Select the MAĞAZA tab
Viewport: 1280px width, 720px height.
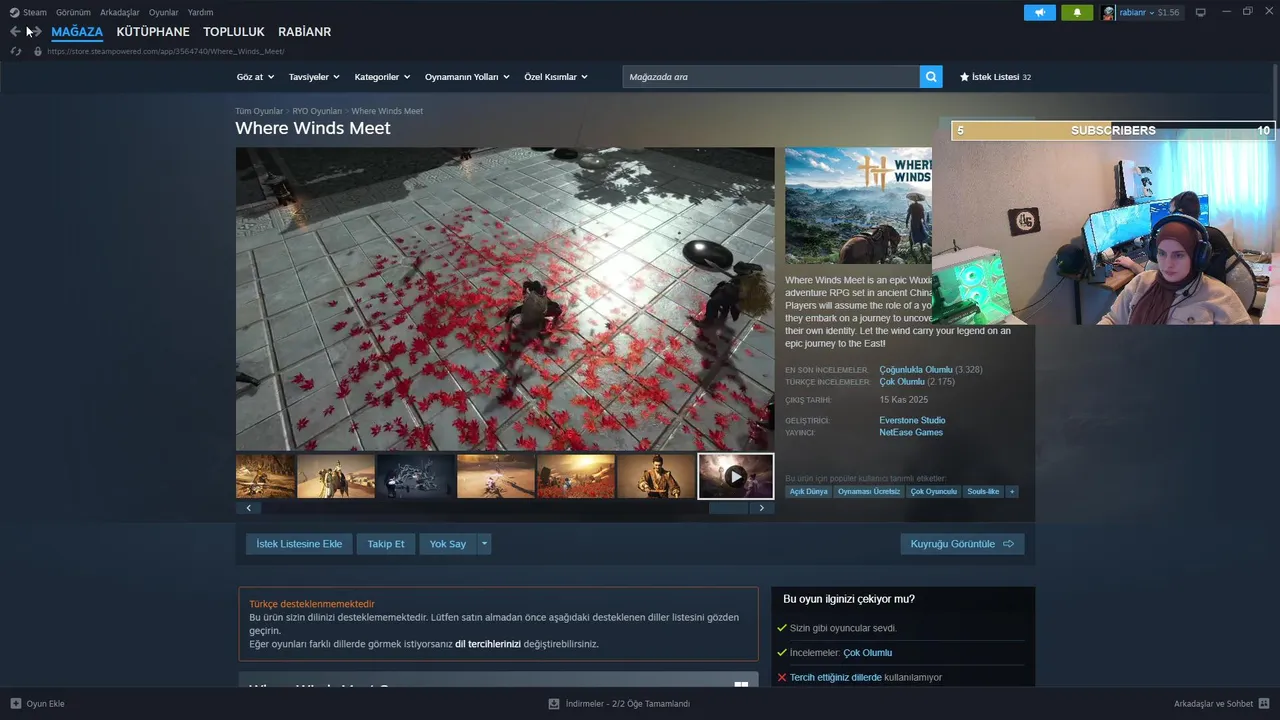[77, 32]
